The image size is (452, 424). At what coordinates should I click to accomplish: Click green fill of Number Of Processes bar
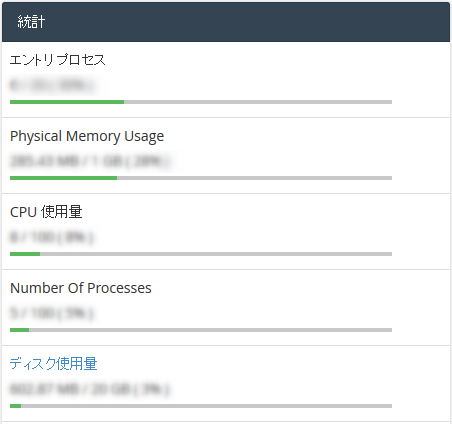(19, 330)
